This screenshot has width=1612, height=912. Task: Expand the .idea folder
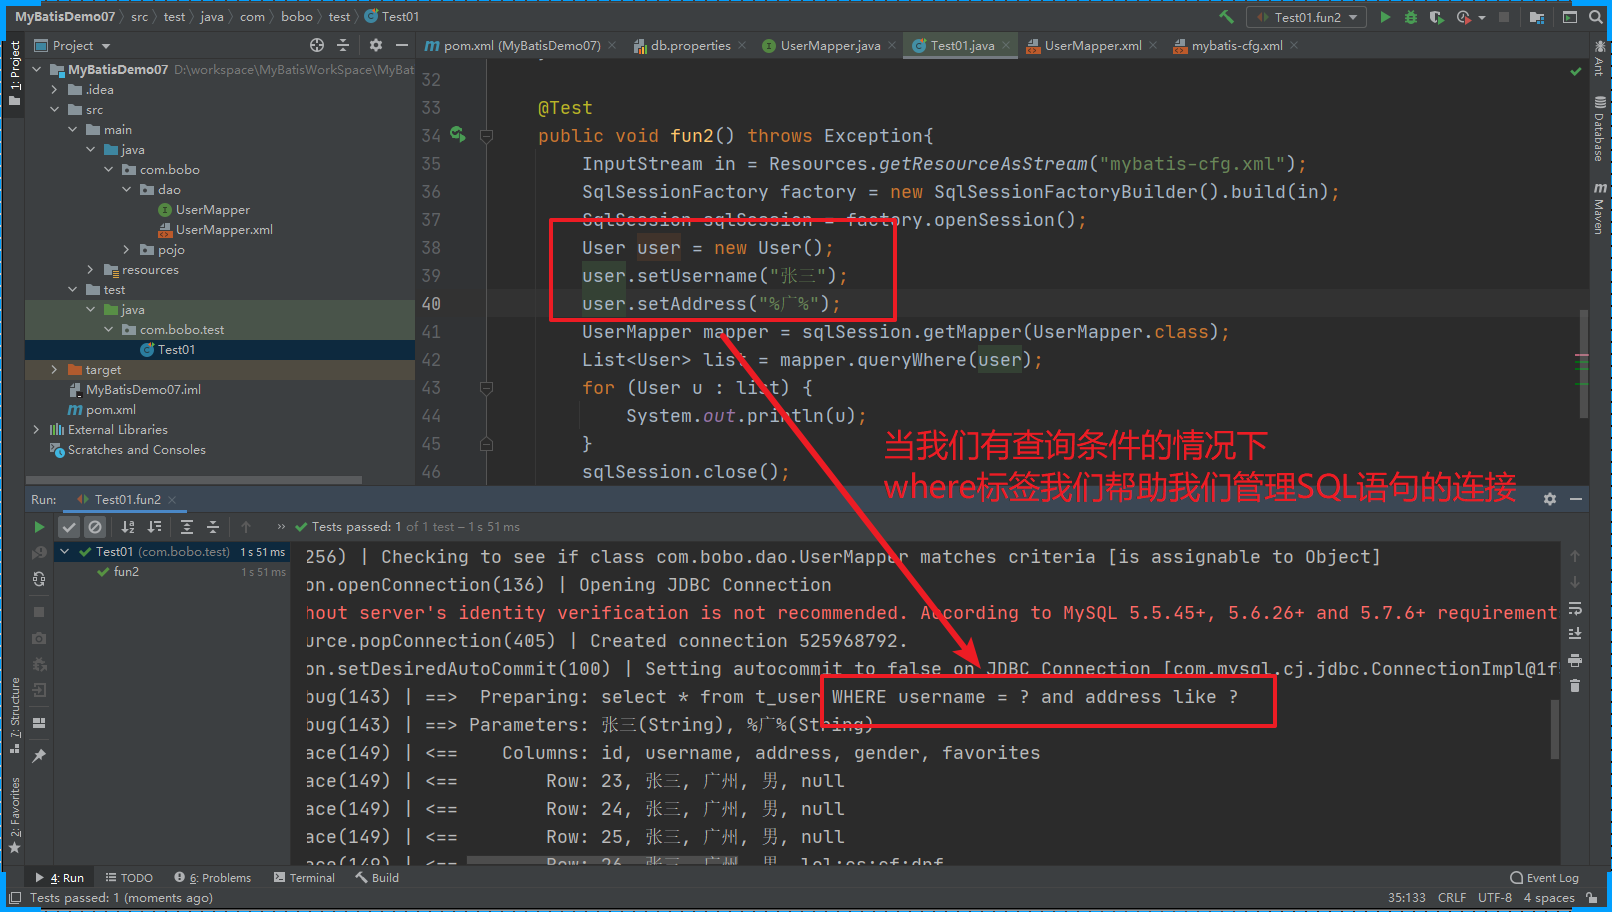click(55, 89)
